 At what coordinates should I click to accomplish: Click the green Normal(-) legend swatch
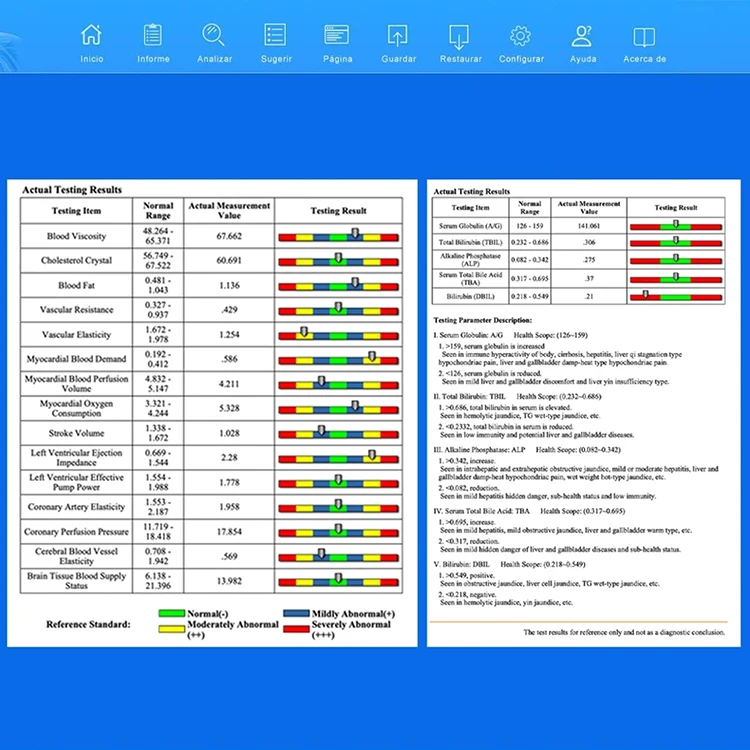172,613
